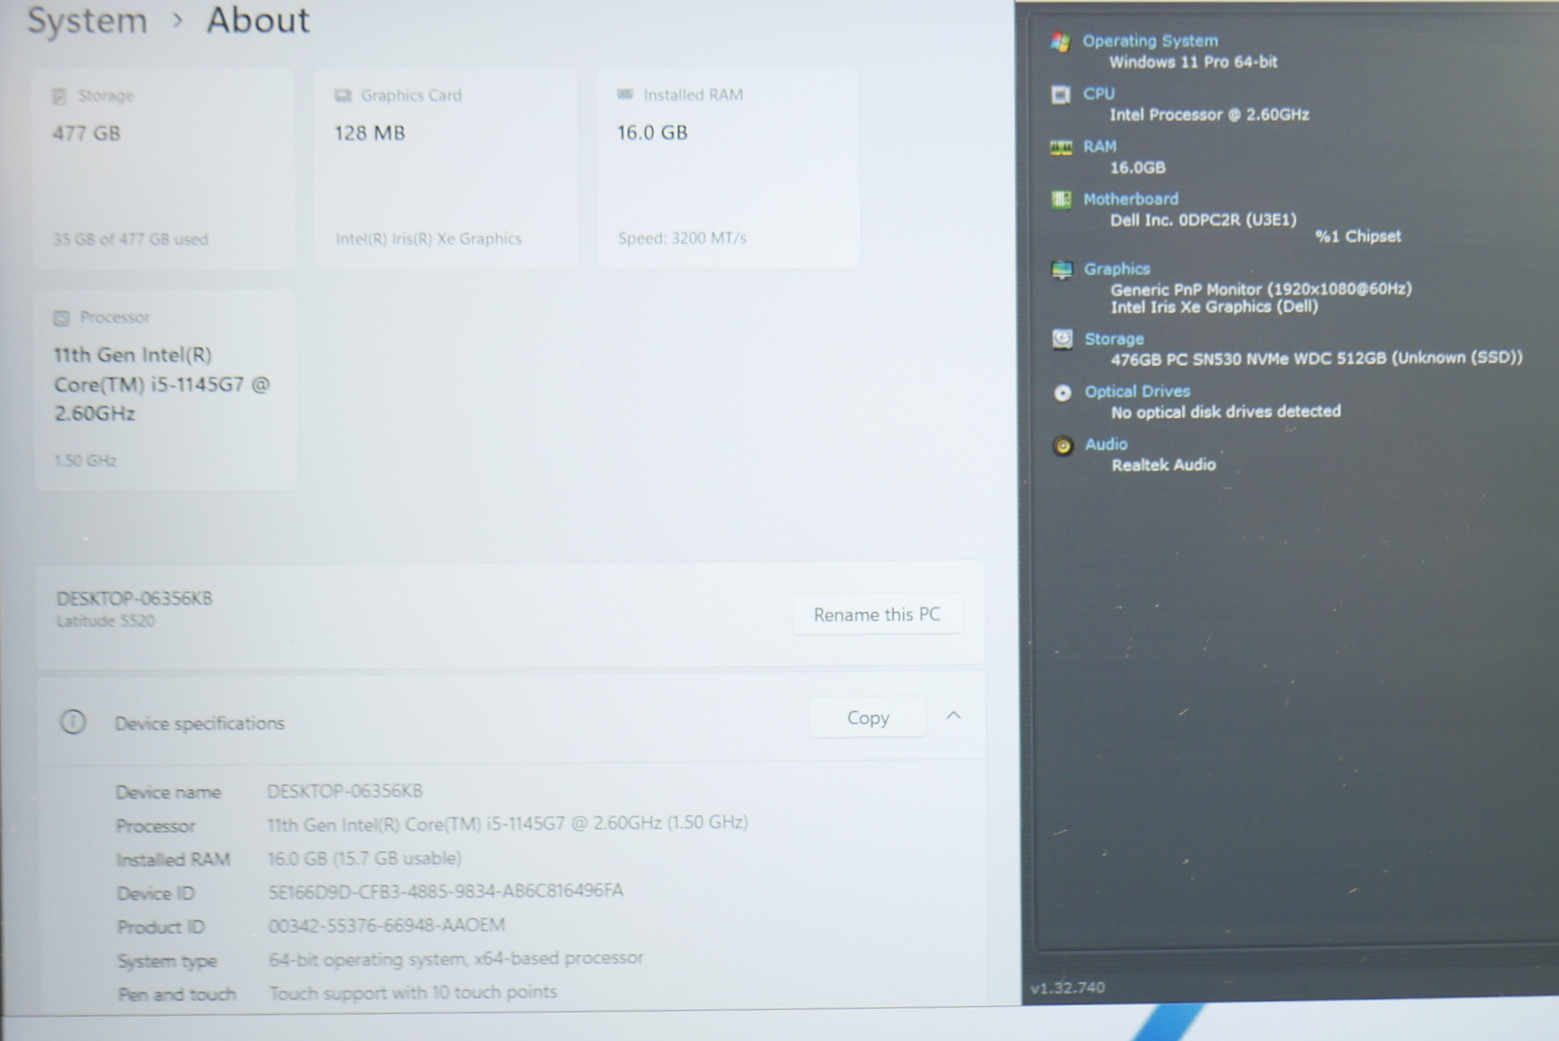The width and height of the screenshot is (1559, 1041).
Task: Click the Audio speaker icon in Speccy
Action: pyautogui.click(x=1063, y=446)
